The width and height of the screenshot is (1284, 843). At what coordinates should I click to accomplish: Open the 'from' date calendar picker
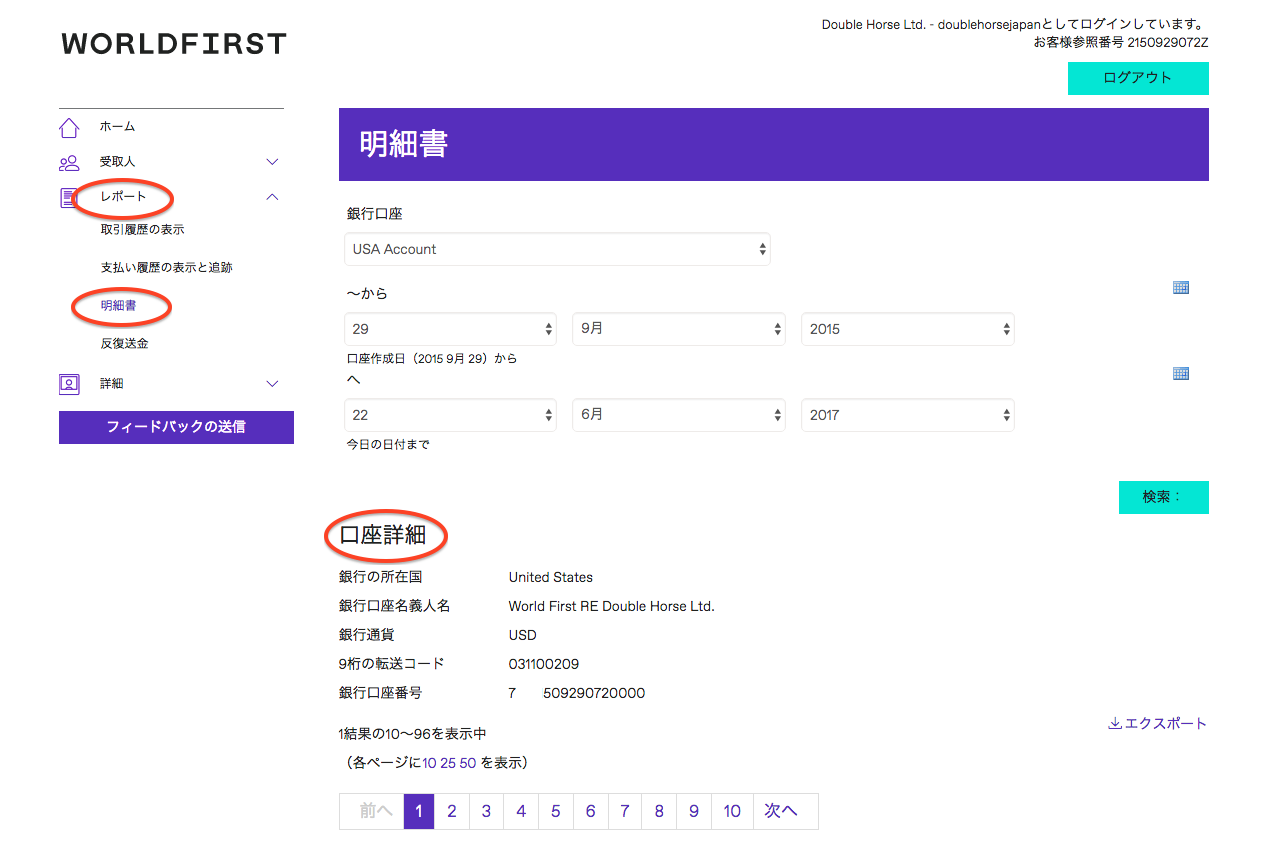tap(1180, 288)
